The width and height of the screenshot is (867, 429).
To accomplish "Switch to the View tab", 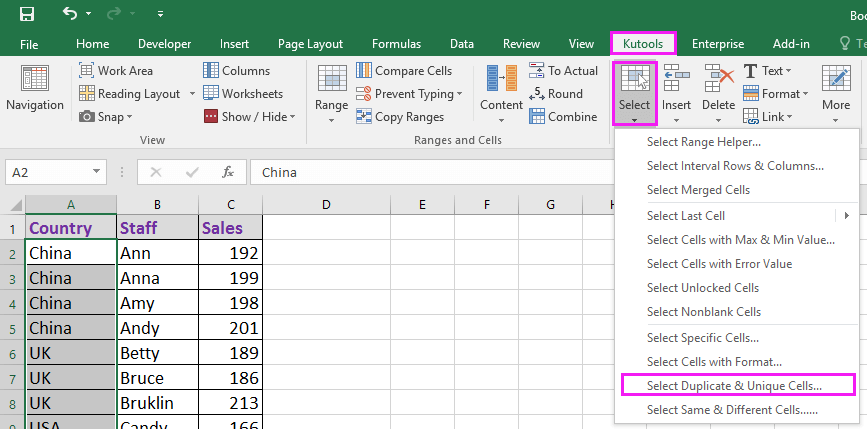I will (x=581, y=44).
